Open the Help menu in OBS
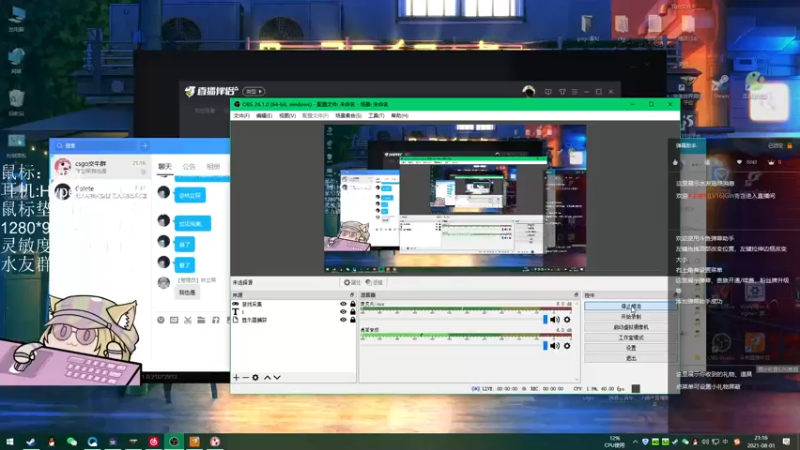The width and height of the screenshot is (800, 450). click(399, 116)
